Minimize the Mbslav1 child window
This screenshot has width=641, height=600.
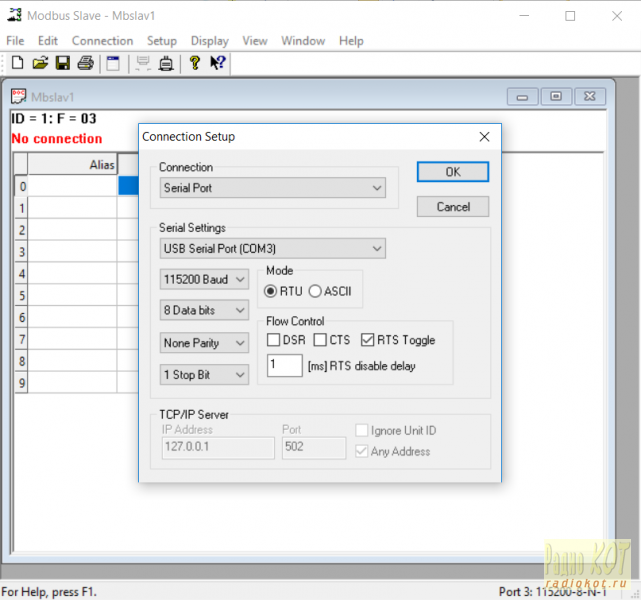[x=522, y=97]
